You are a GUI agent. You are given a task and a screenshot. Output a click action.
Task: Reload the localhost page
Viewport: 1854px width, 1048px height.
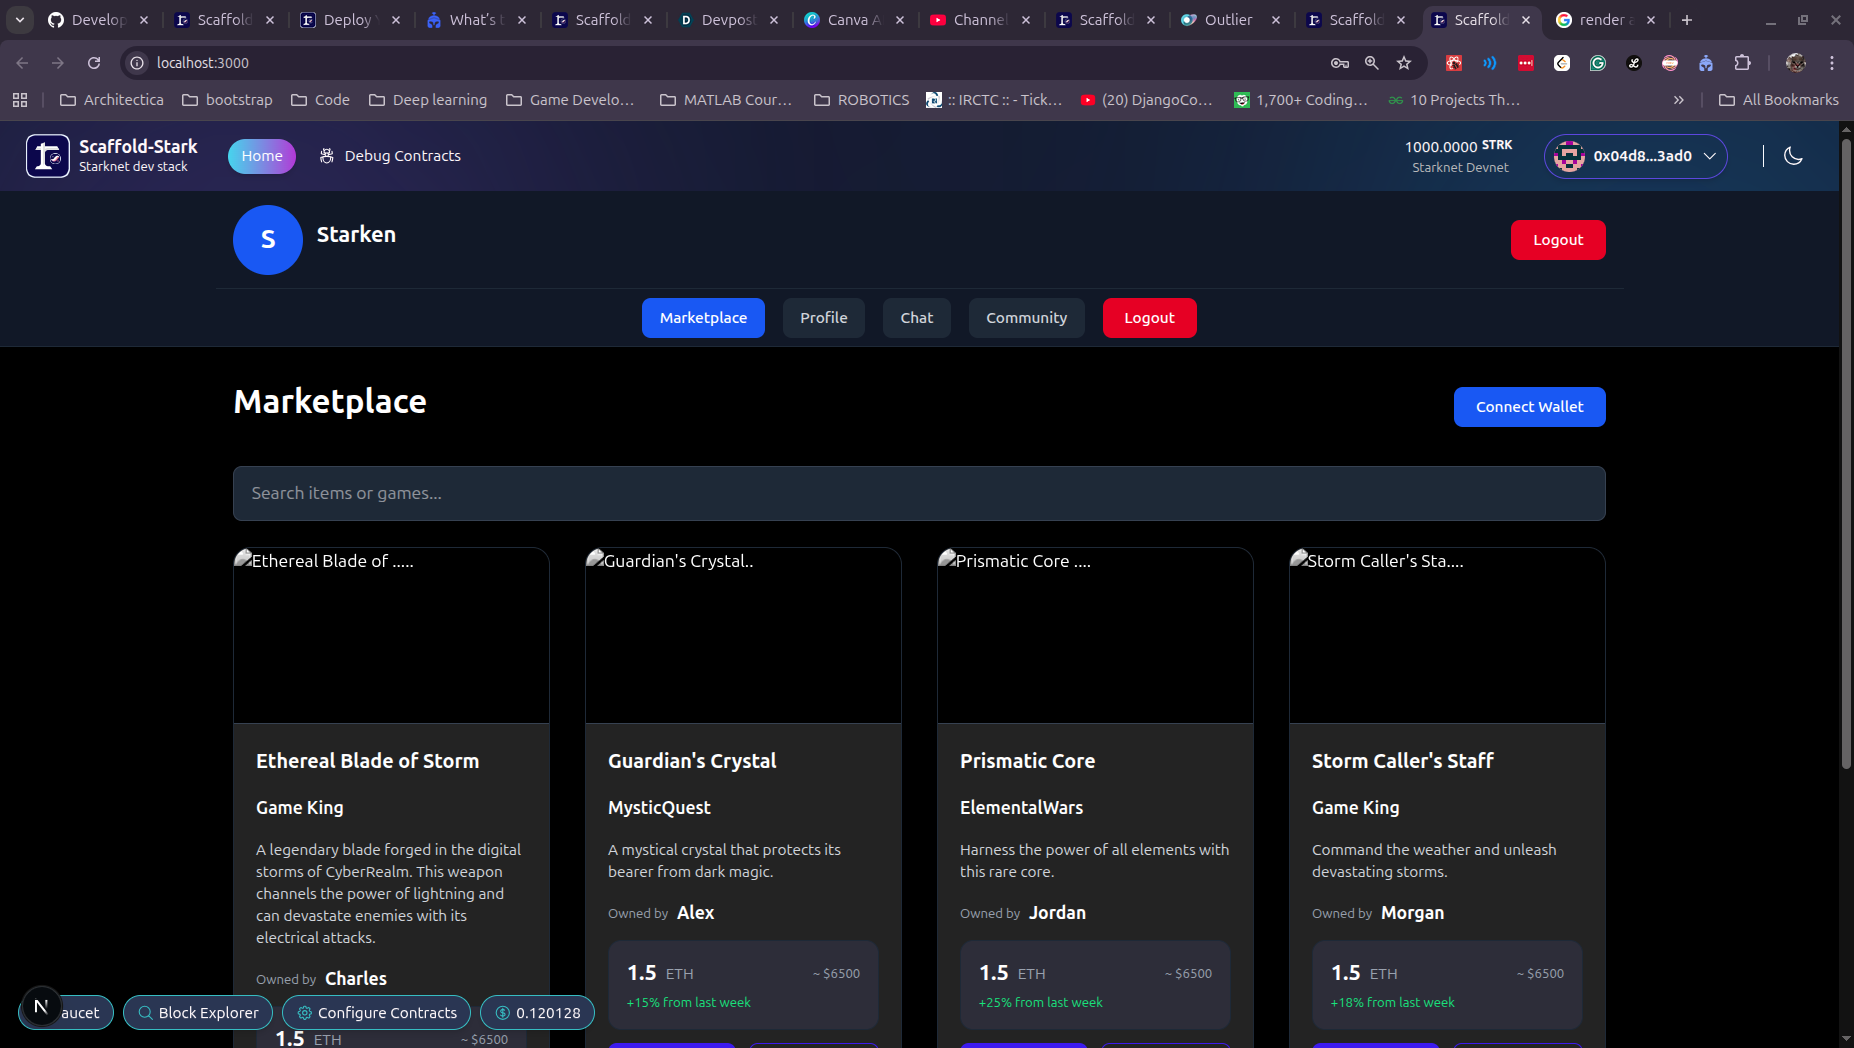[94, 63]
